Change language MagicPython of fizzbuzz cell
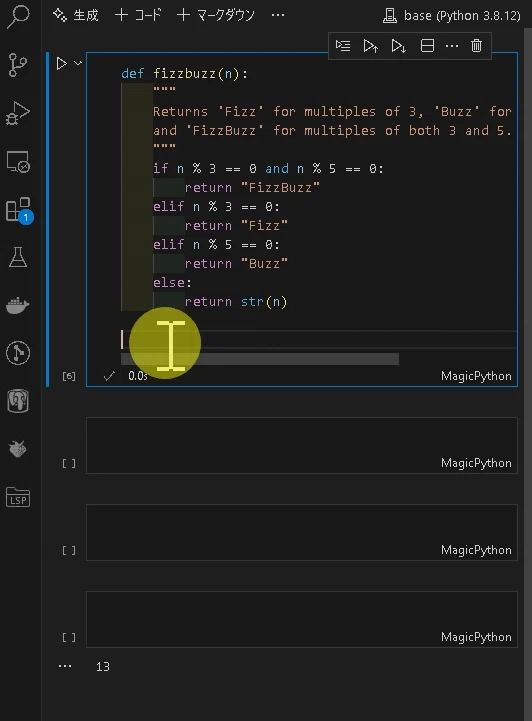This screenshot has height=721, width=532. pyautogui.click(x=476, y=376)
